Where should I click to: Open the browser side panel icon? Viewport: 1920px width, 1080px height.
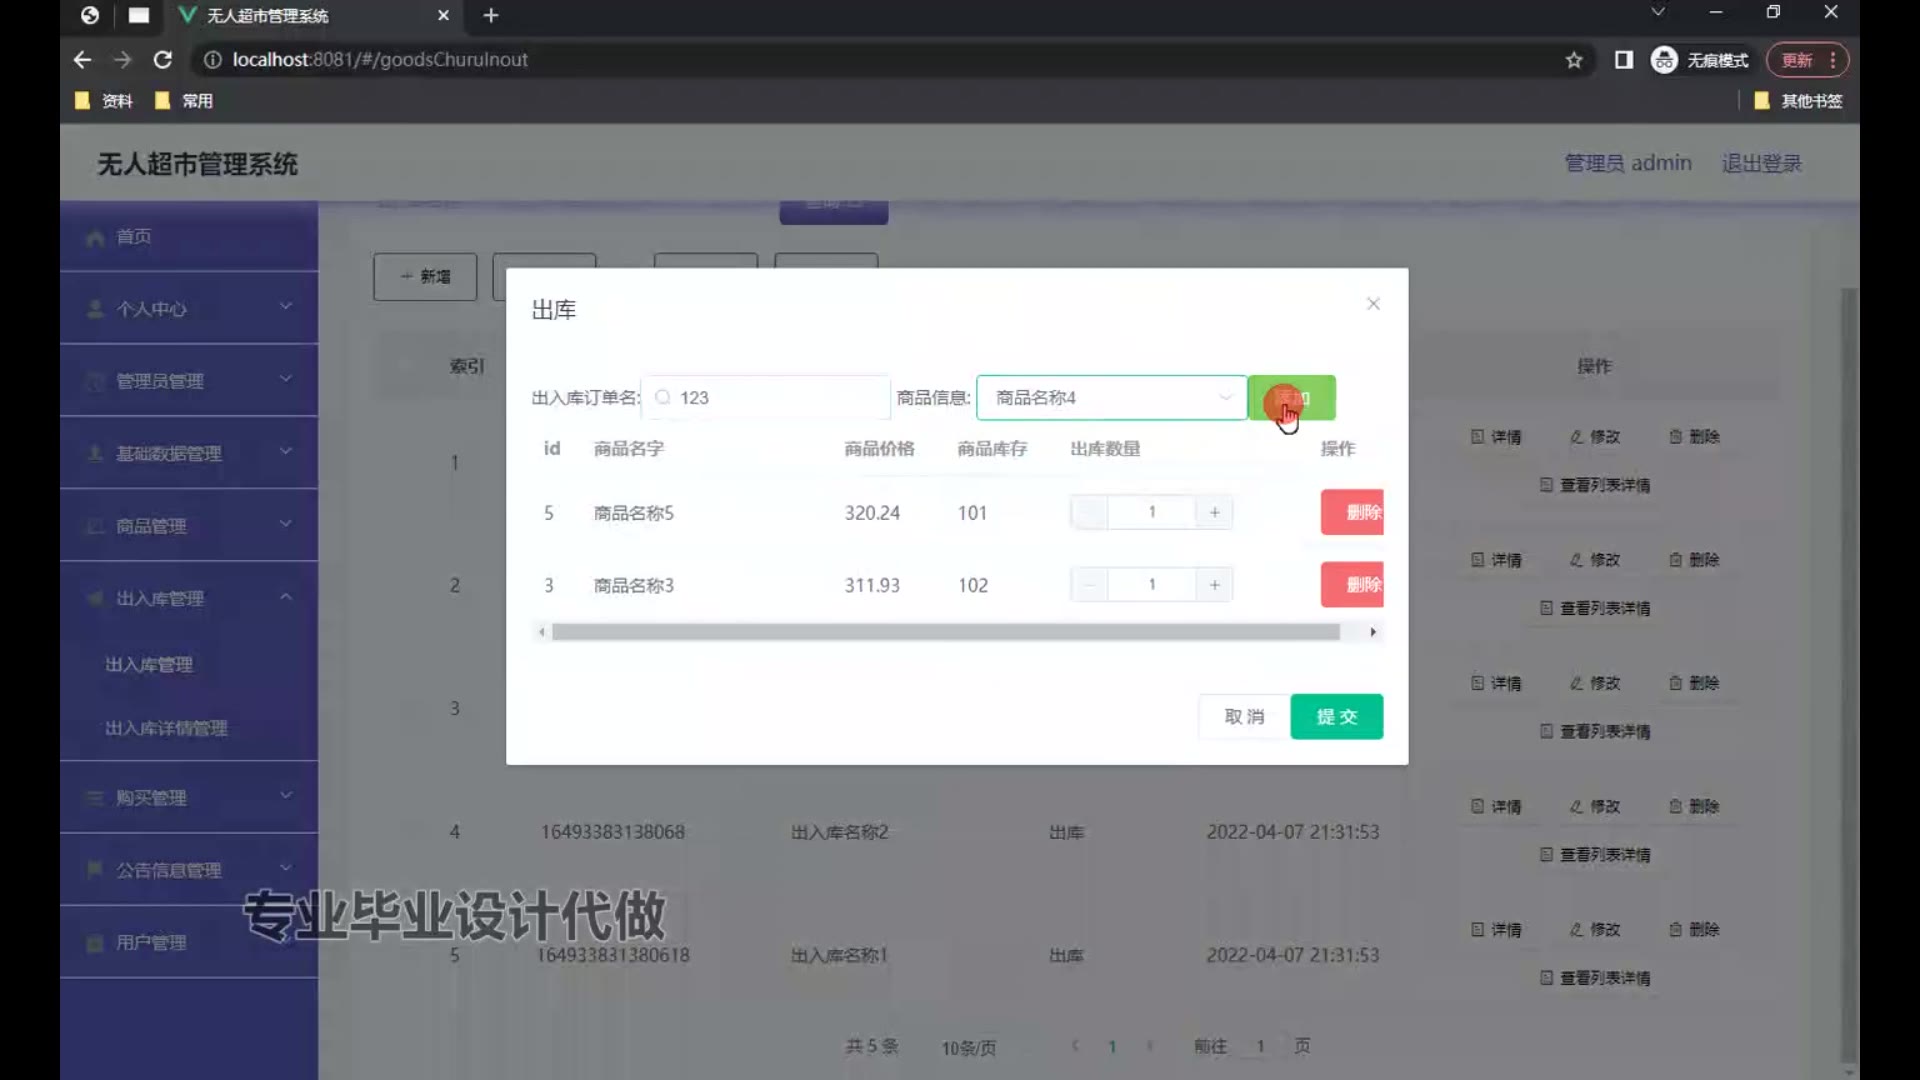[1624, 60]
